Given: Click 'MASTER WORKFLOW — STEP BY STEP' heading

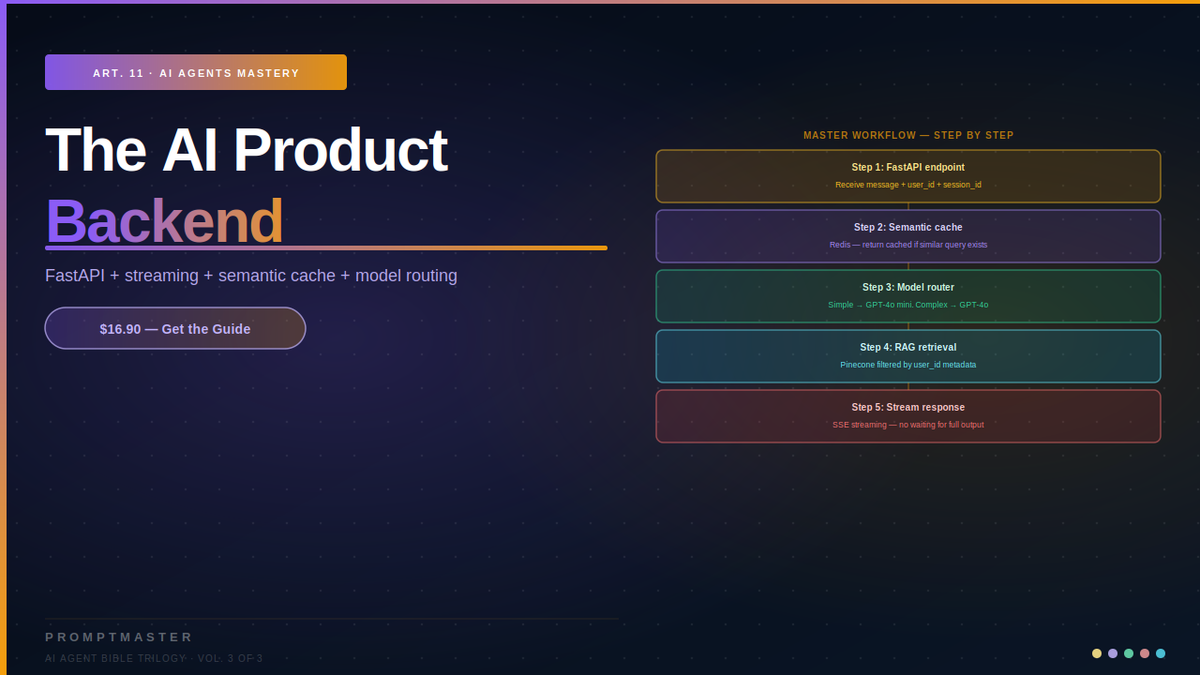Looking at the screenshot, I should pos(908,135).
